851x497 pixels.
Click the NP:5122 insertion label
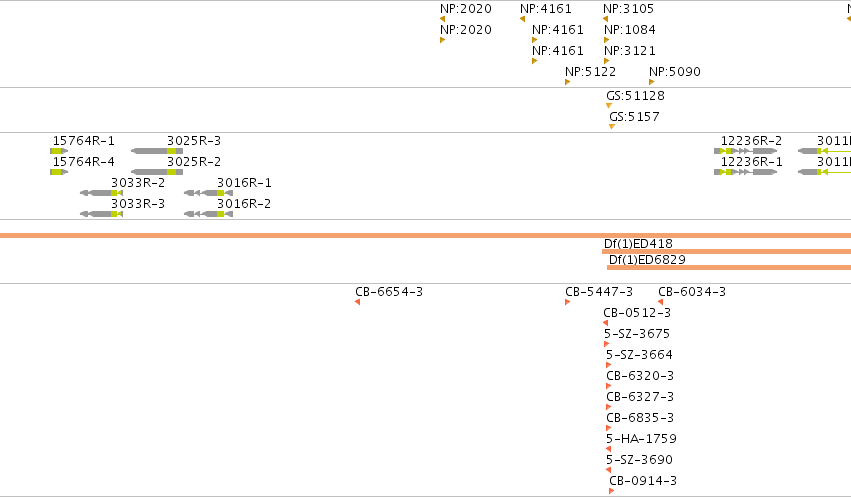click(590, 72)
